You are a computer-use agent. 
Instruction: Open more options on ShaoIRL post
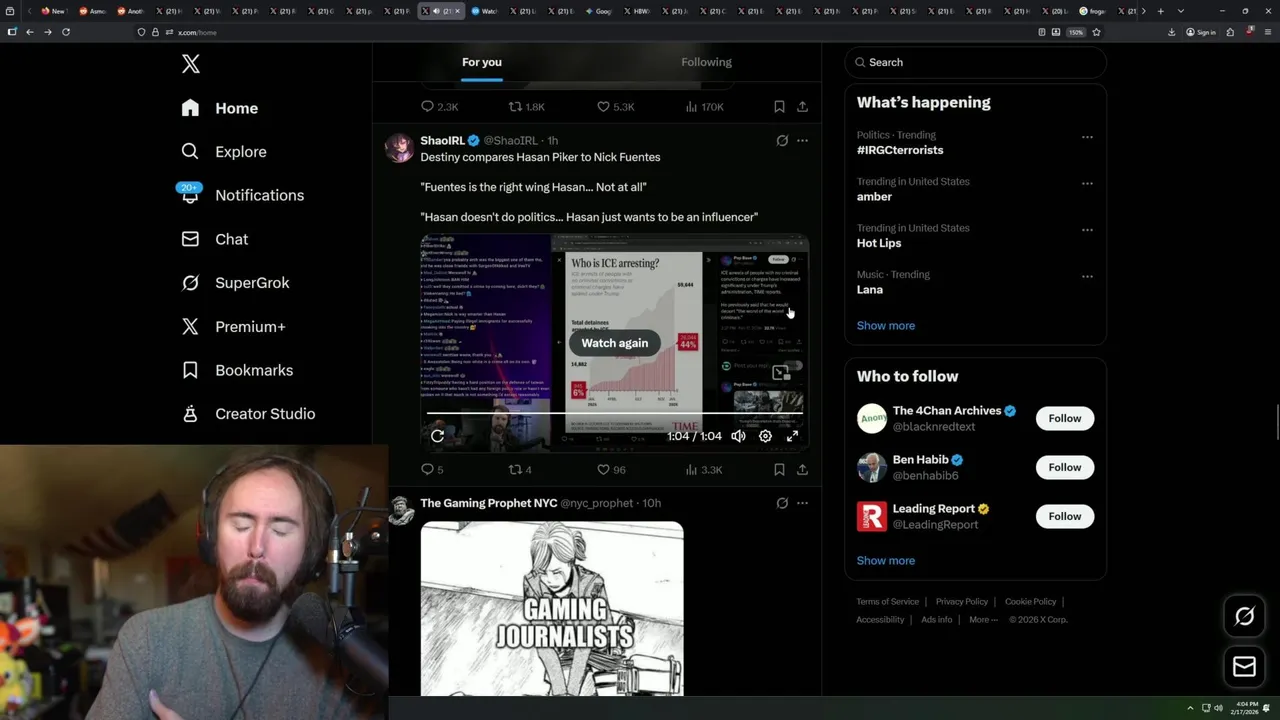point(802,141)
